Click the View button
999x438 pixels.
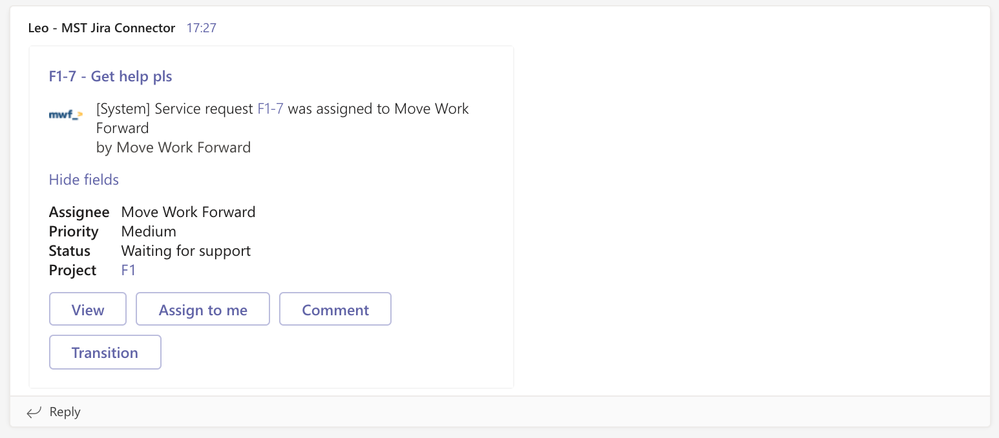[88, 309]
